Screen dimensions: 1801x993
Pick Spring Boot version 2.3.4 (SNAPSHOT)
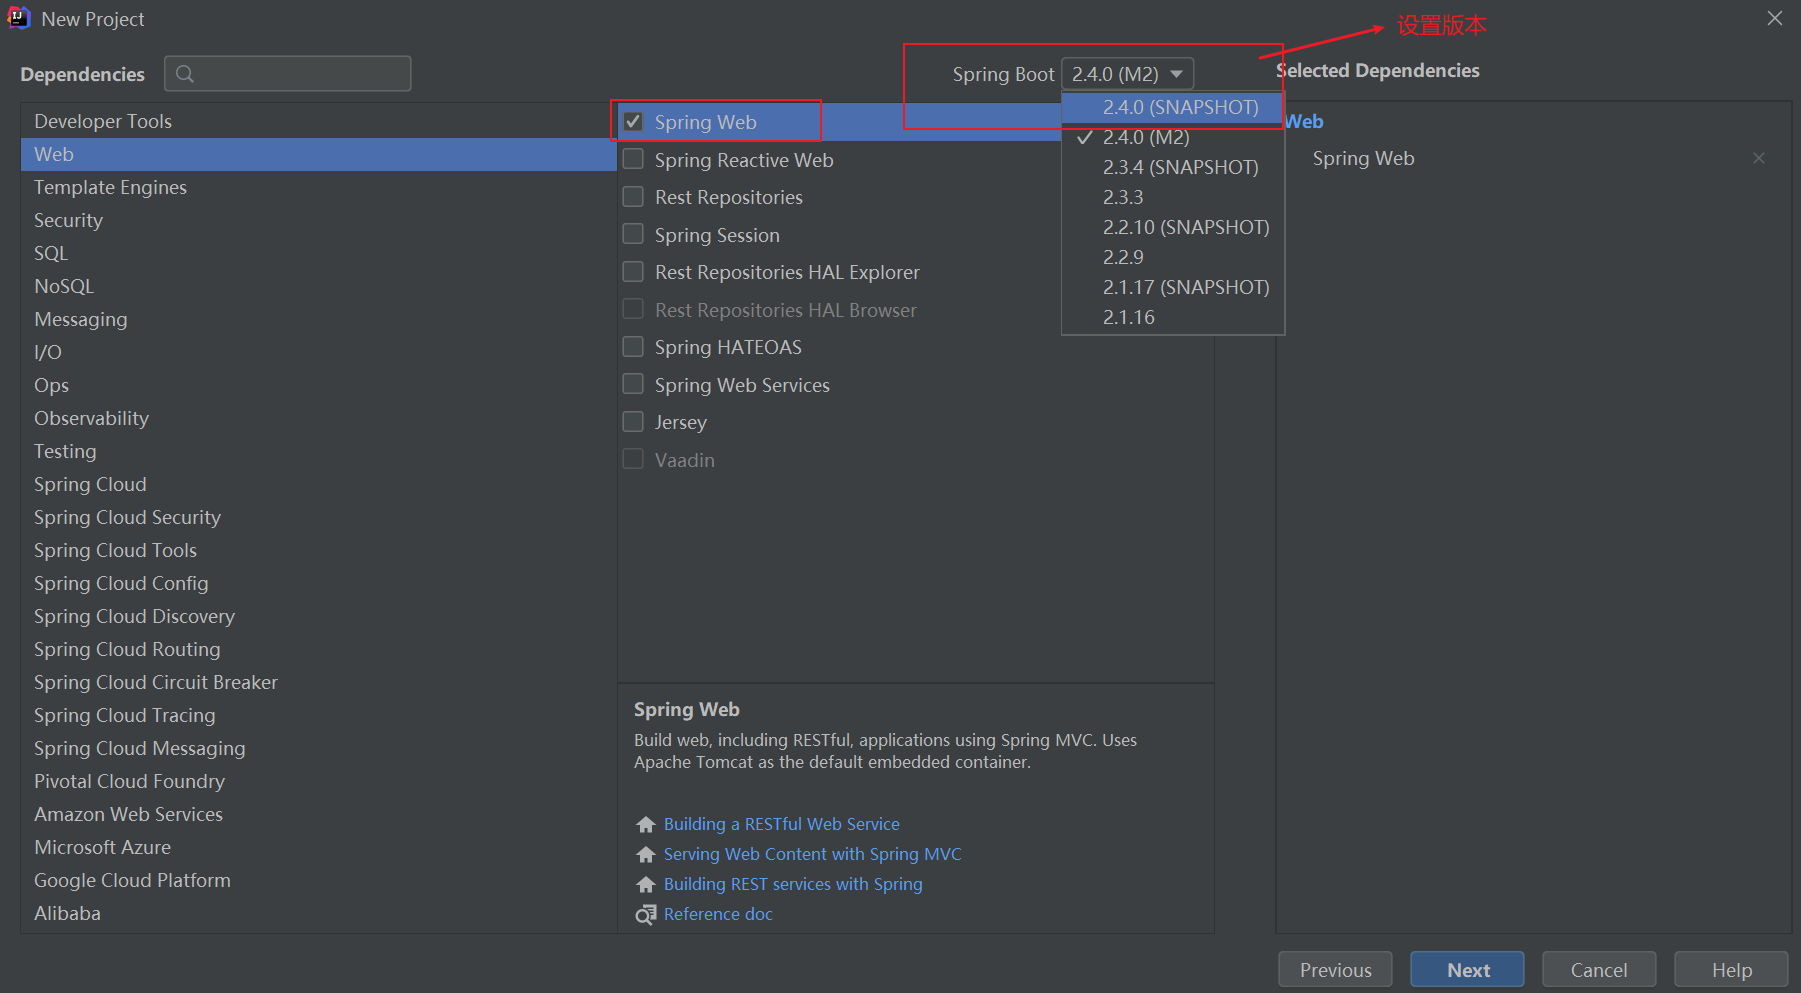point(1172,167)
